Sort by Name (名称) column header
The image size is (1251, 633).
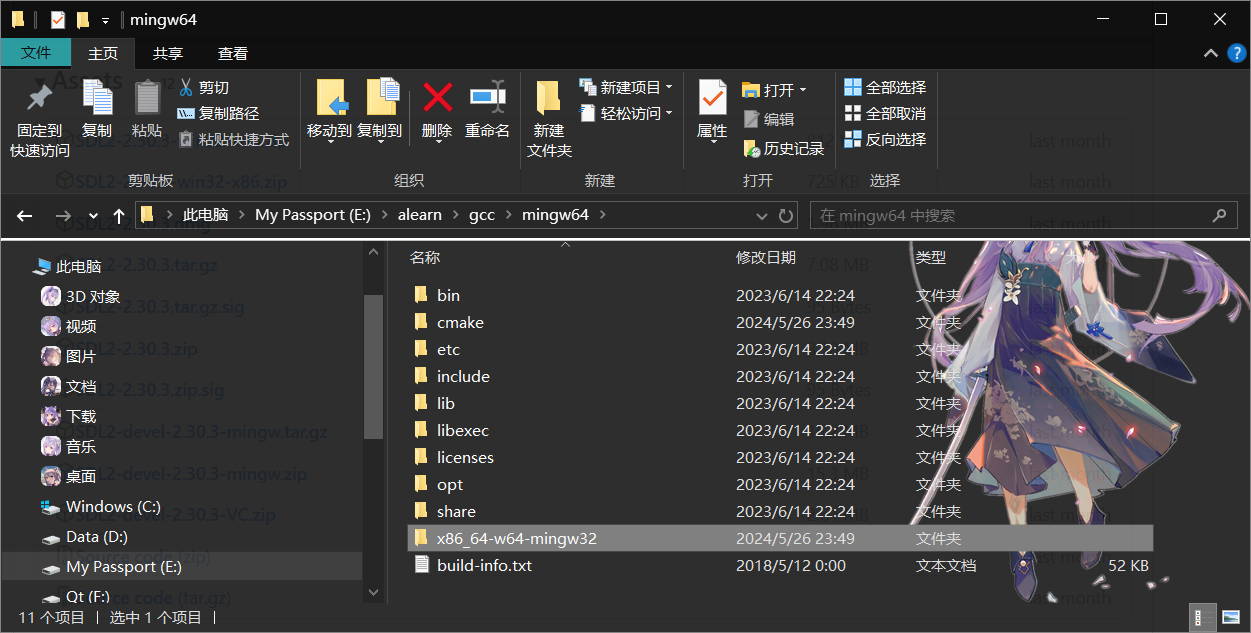click(425, 257)
